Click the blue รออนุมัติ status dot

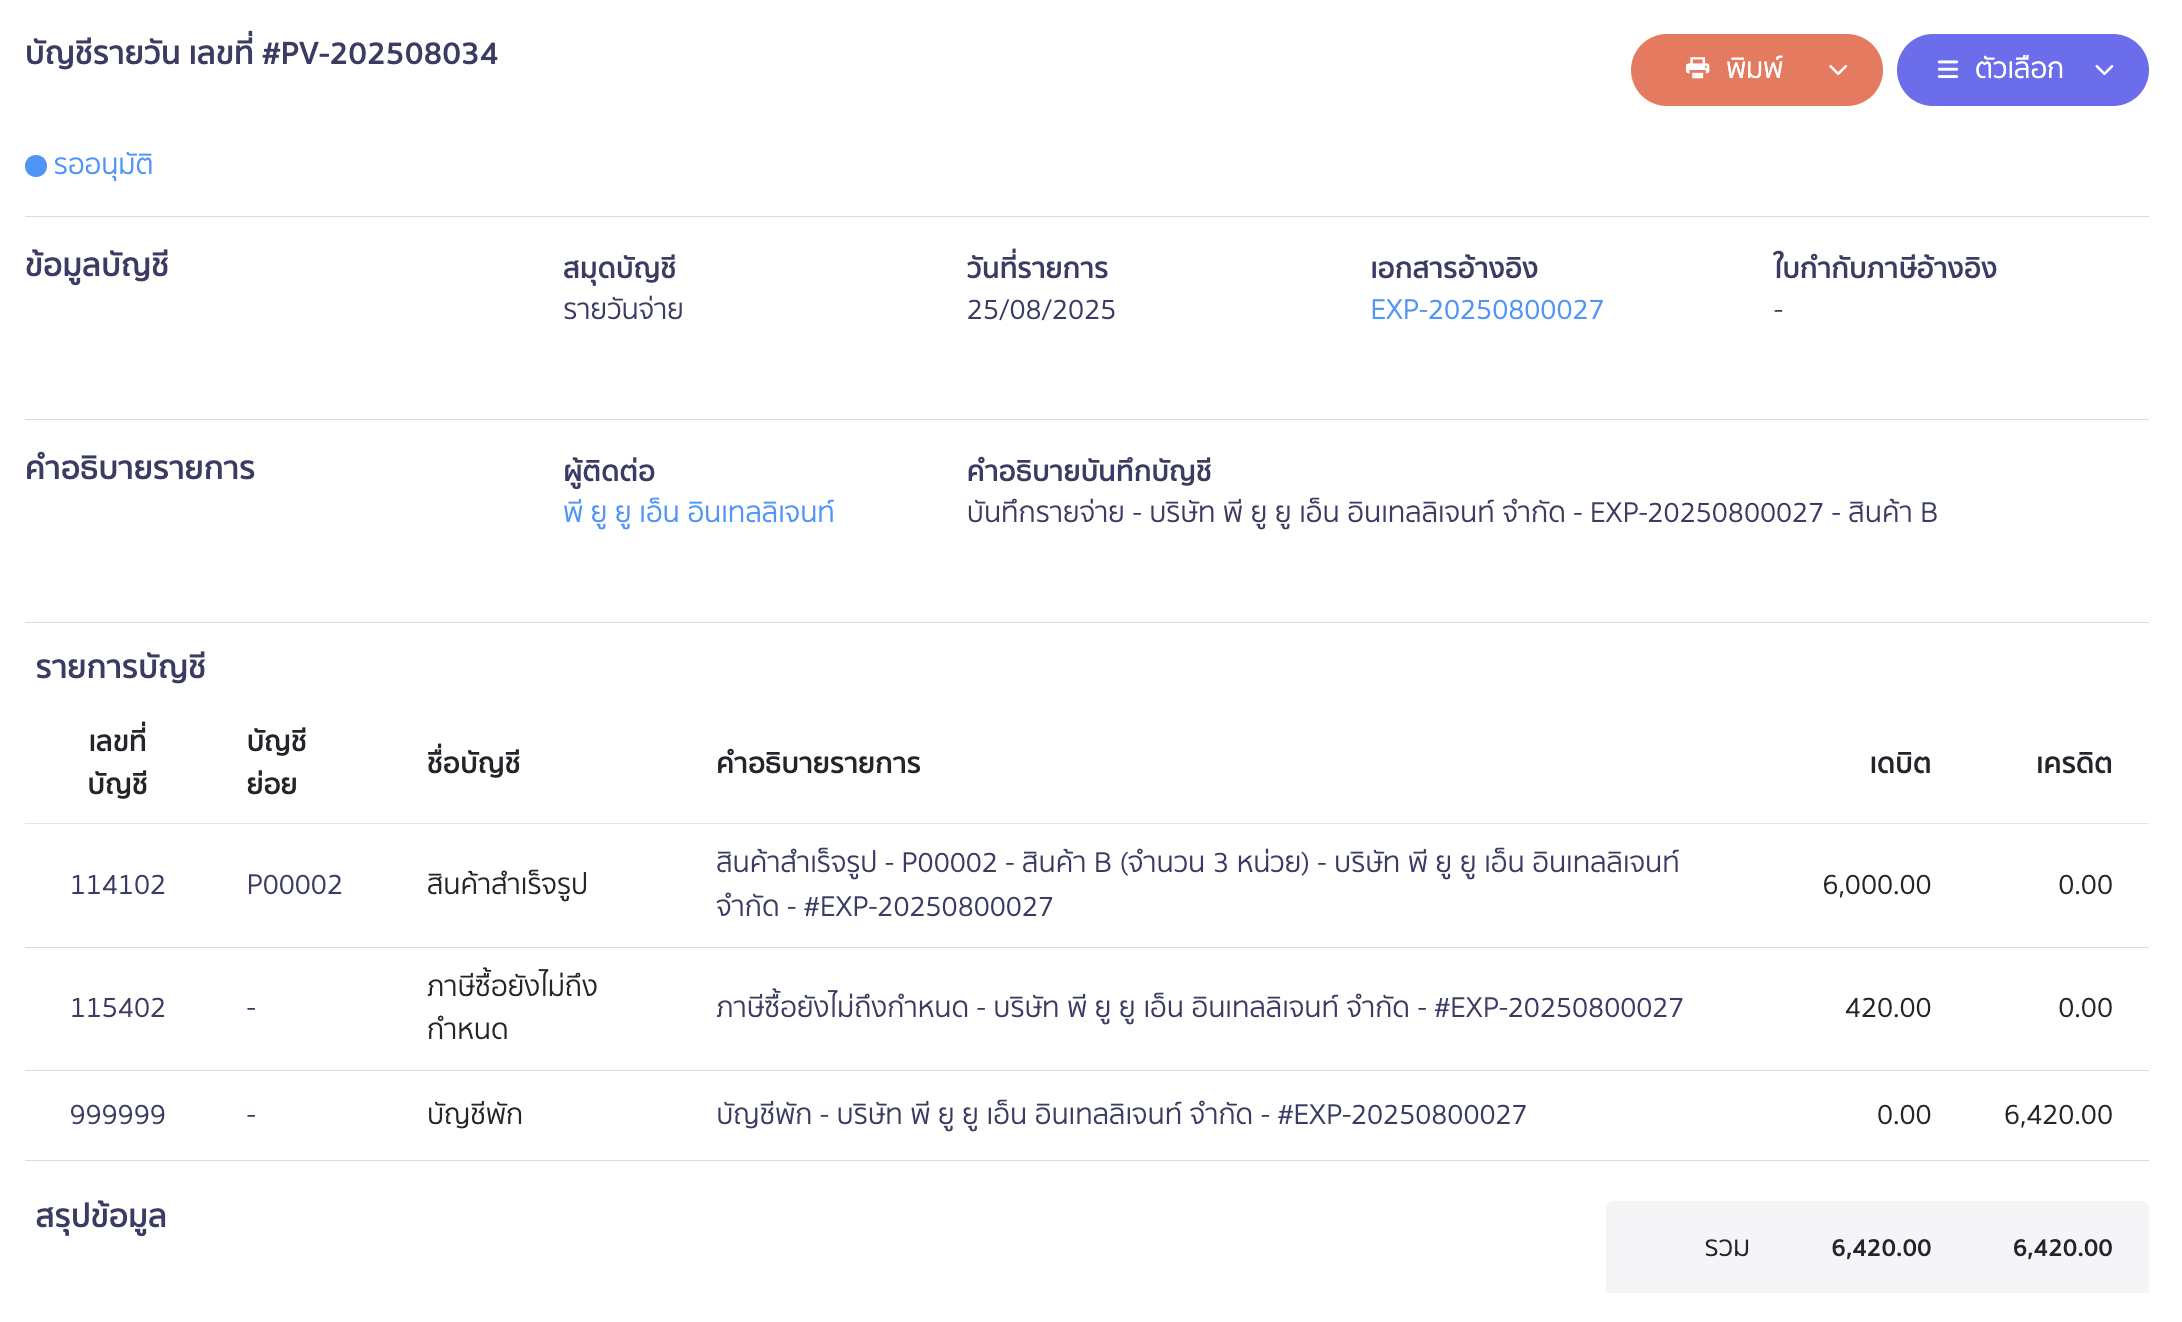pyautogui.click(x=36, y=166)
